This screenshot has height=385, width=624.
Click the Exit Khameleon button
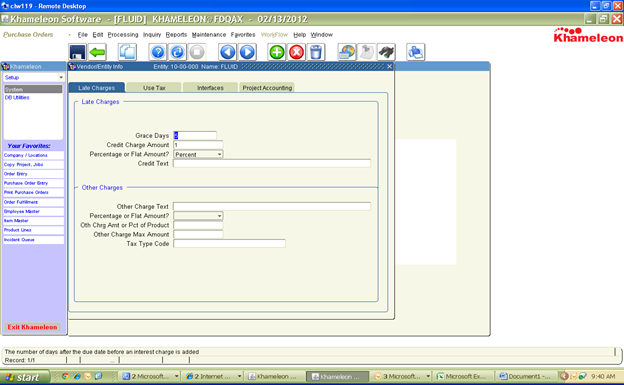32,327
